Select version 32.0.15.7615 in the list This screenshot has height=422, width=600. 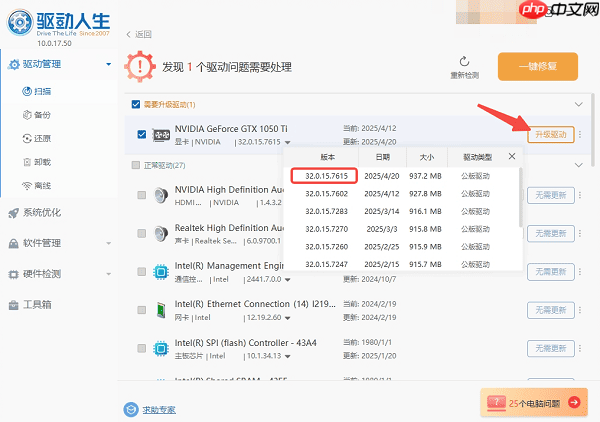324,176
